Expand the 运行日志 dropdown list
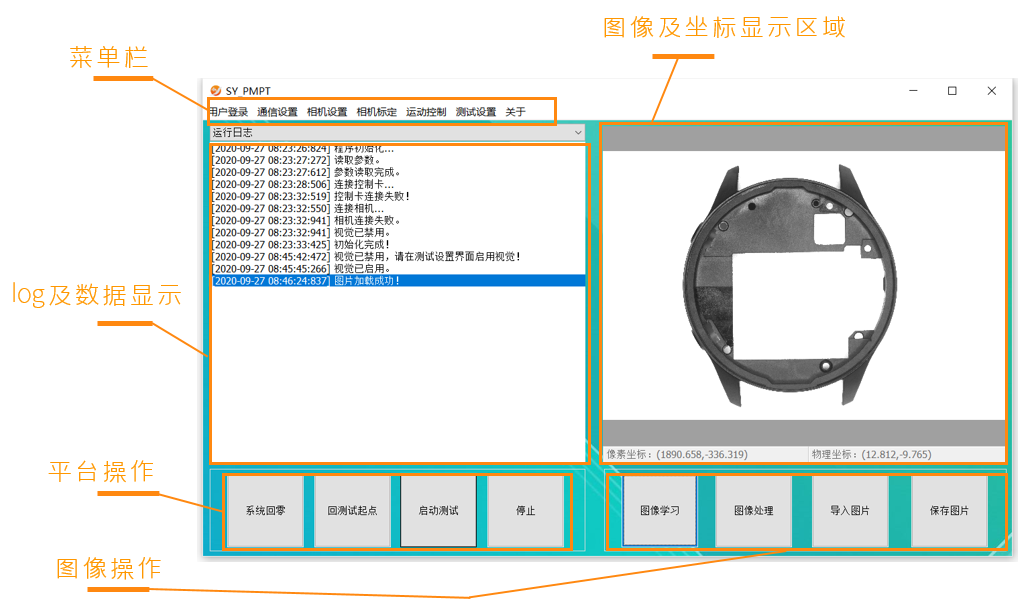 tap(577, 132)
